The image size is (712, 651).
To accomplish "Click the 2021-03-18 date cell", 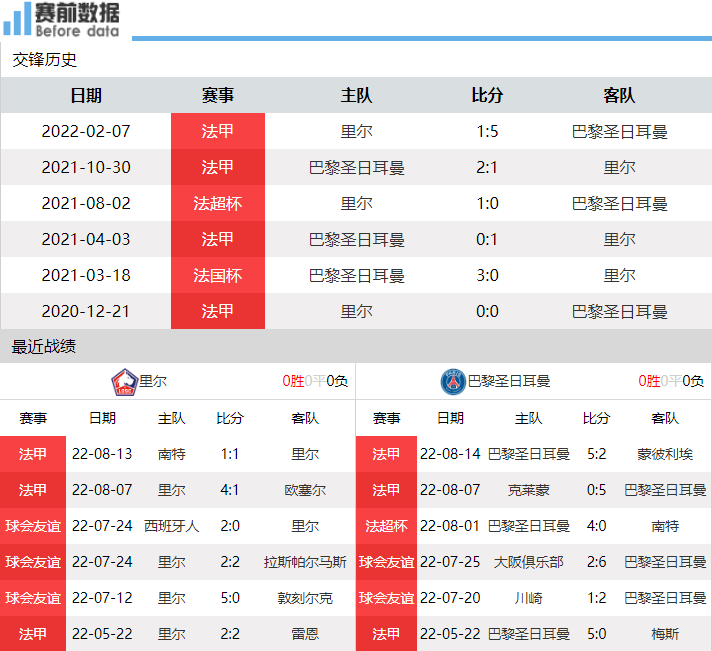I will (x=86, y=275).
